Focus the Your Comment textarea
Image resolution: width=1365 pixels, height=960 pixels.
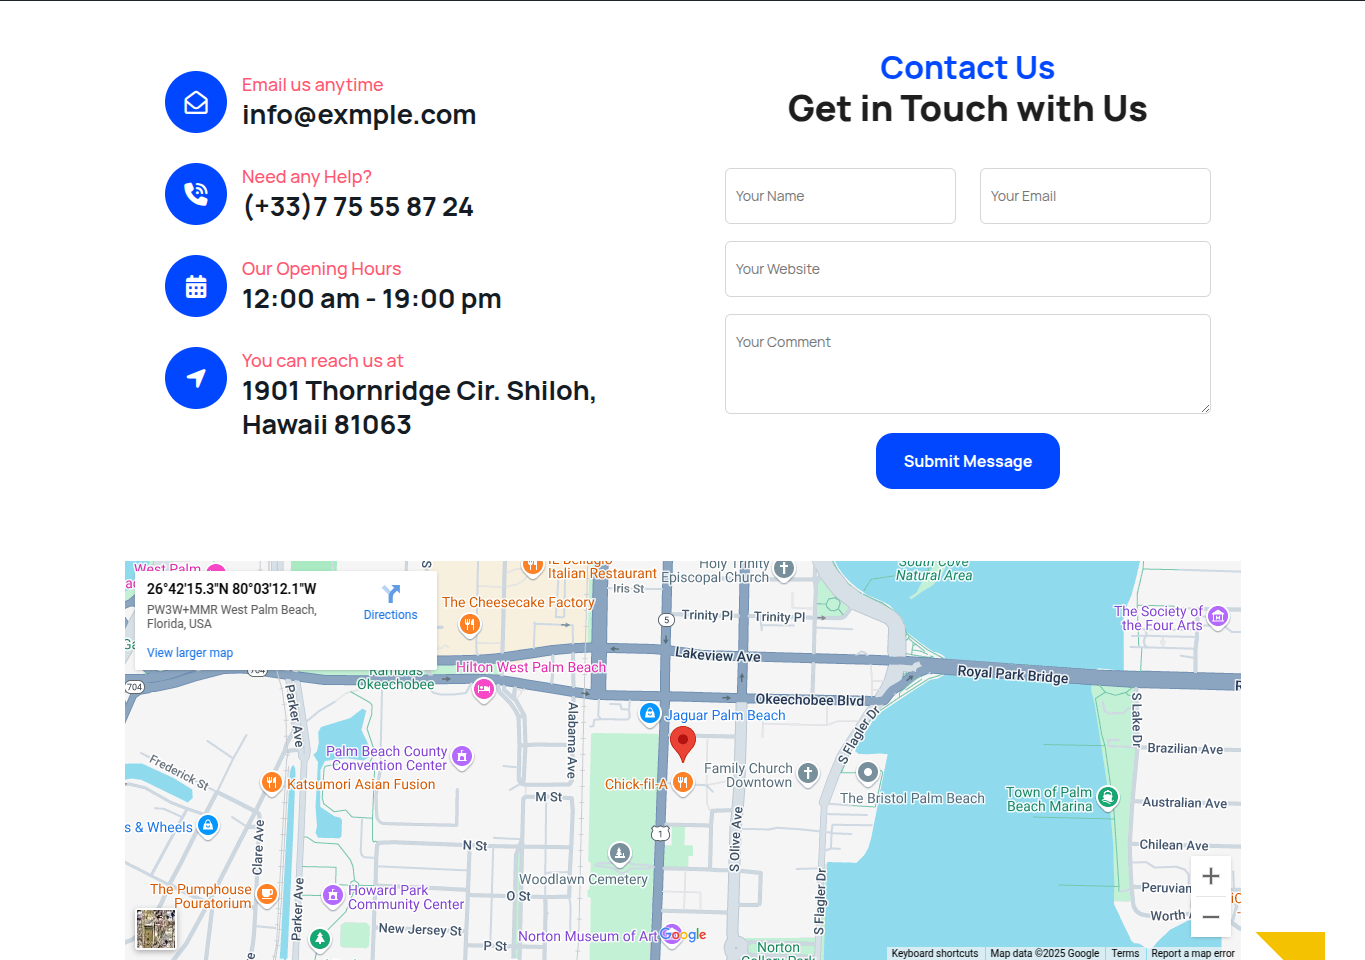pyautogui.click(x=968, y=364)
